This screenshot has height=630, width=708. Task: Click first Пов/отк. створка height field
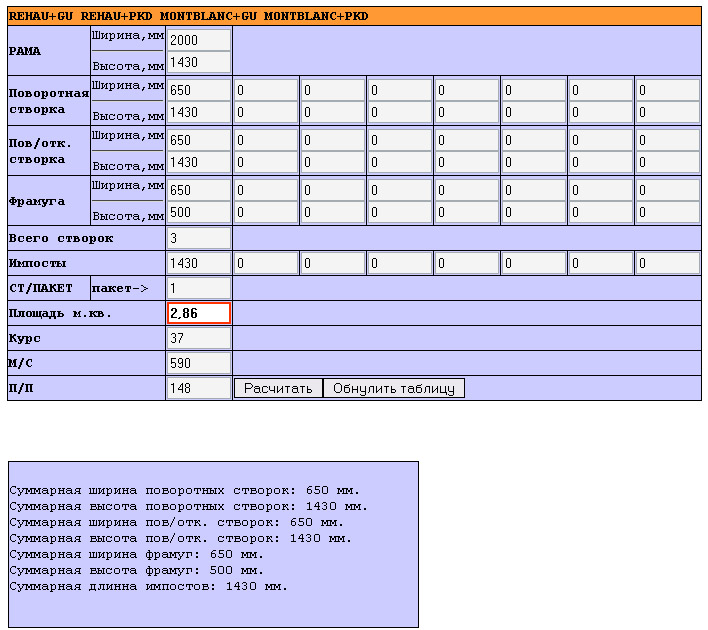(x=198, y=162)
